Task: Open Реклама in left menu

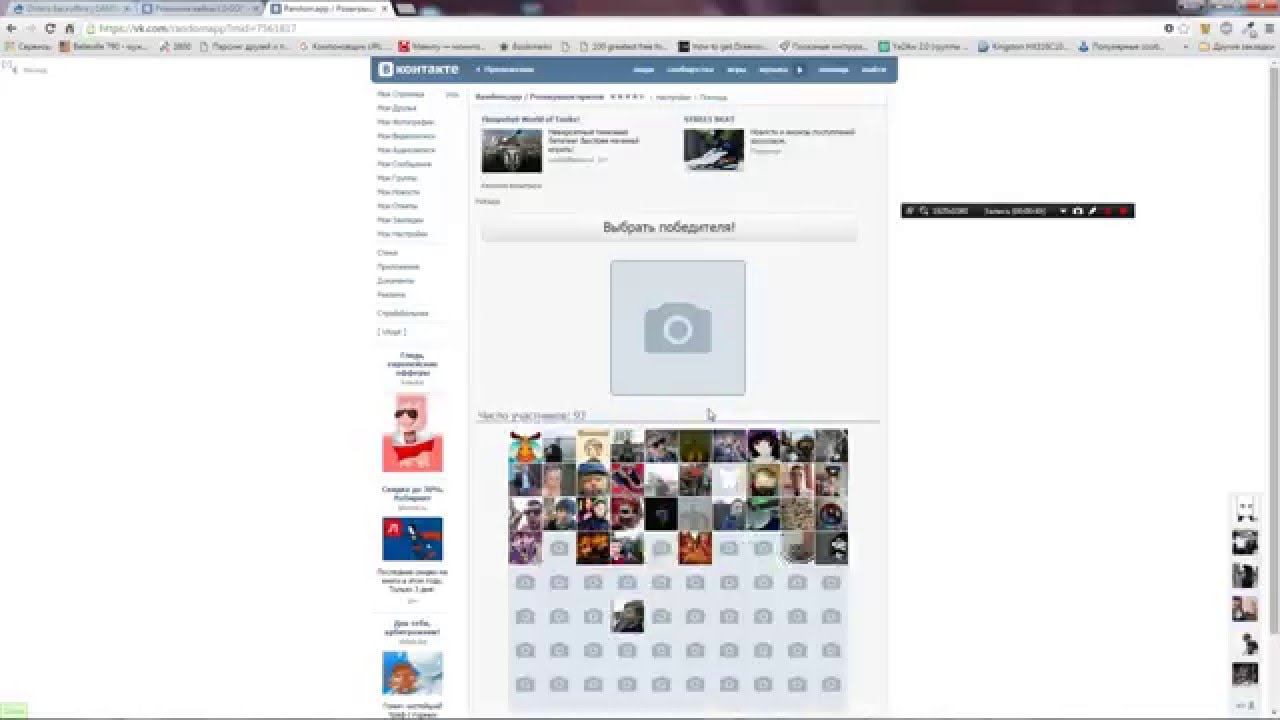Action: coord(391,295)
